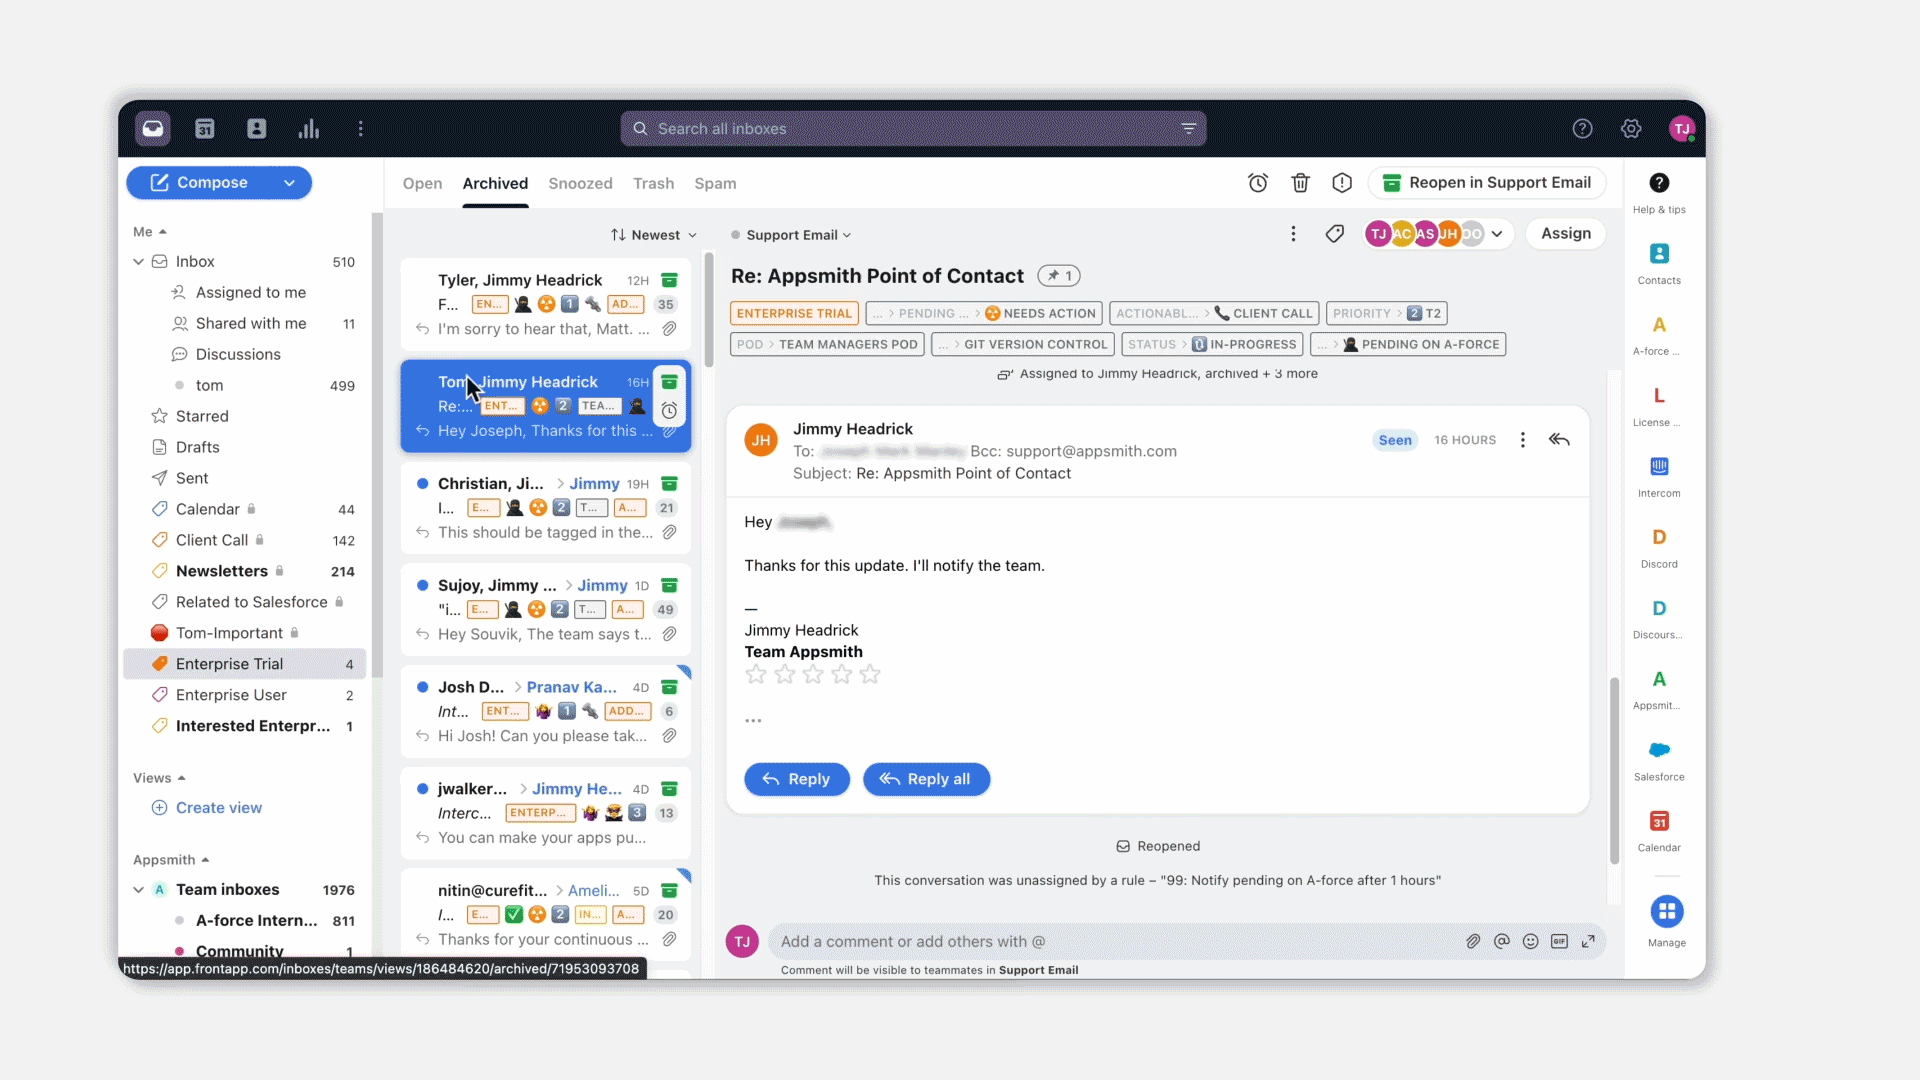Collapse the Views section in the sidebar
This screenshot has height=1080, width=1920.
tap(183, 777)
